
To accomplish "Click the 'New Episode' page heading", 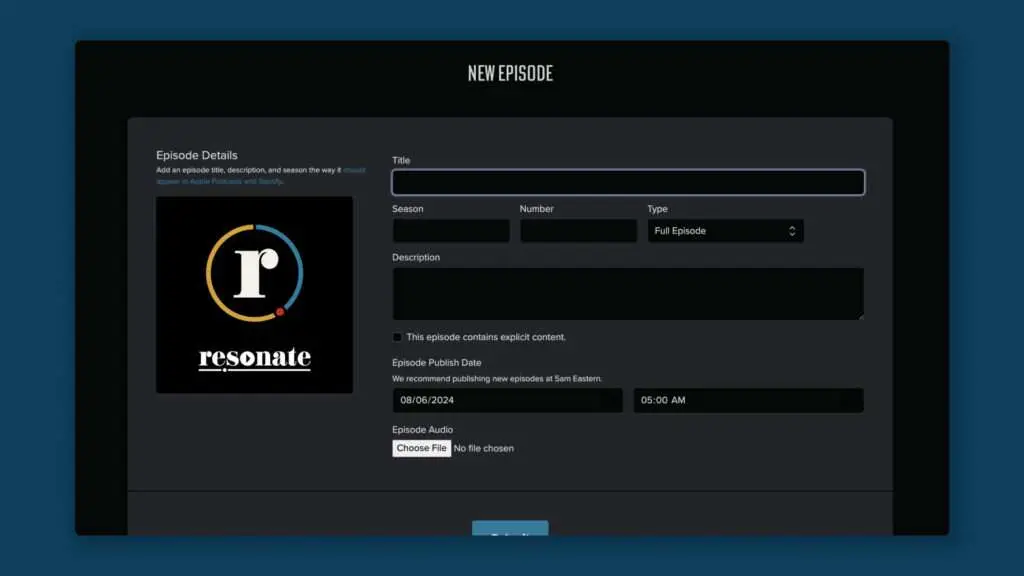I will coord(510,73).
